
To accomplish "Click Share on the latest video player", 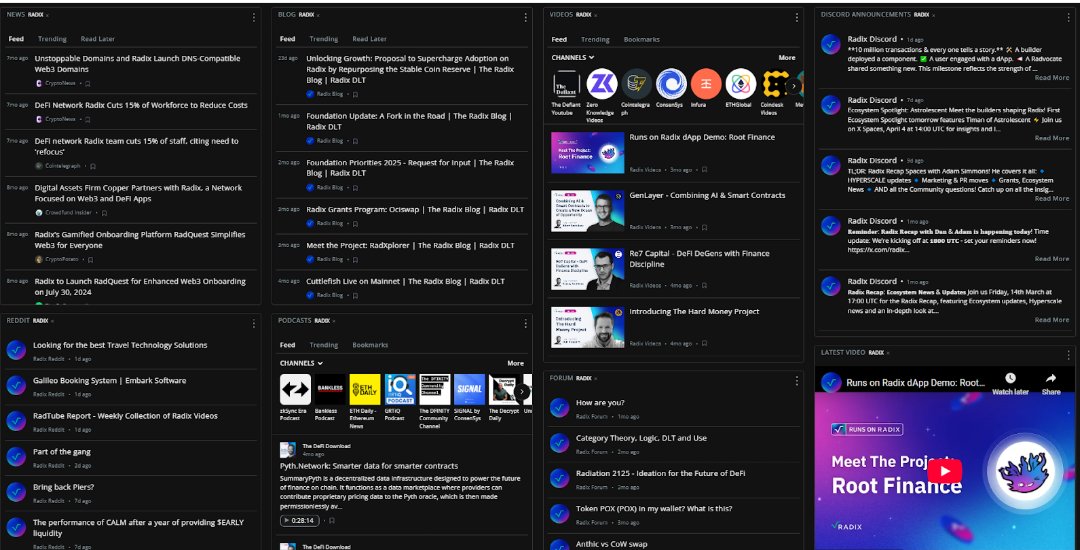I will [x=1051, y=383].
